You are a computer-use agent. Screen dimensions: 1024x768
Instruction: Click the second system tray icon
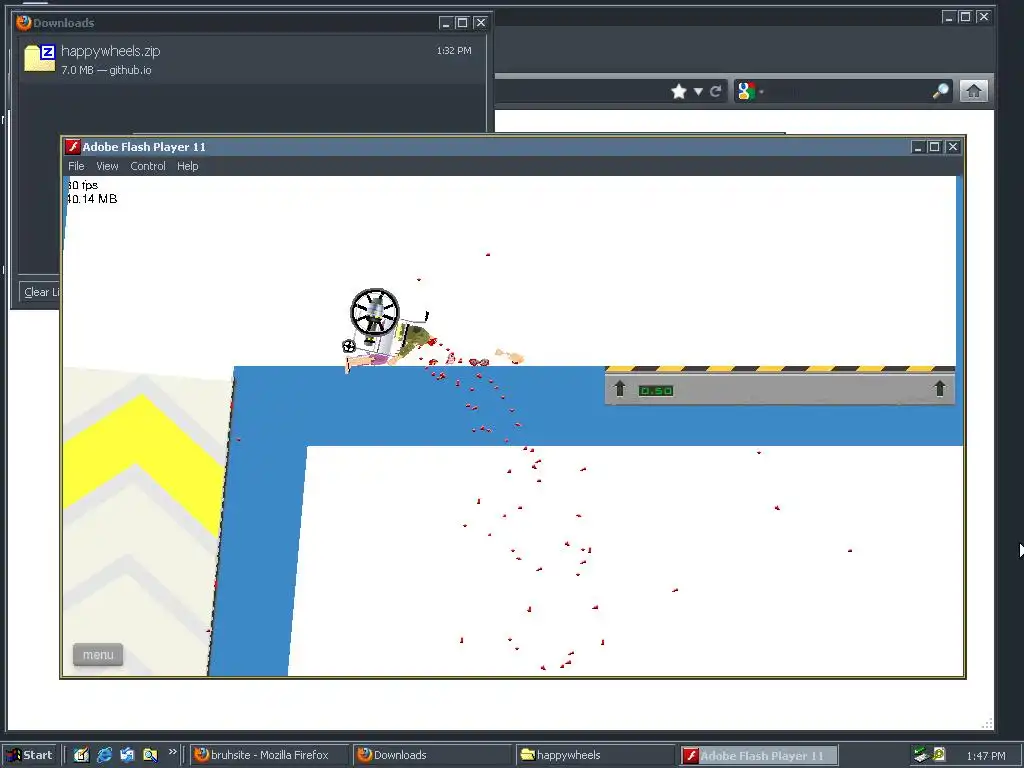[x=939, y=754]
